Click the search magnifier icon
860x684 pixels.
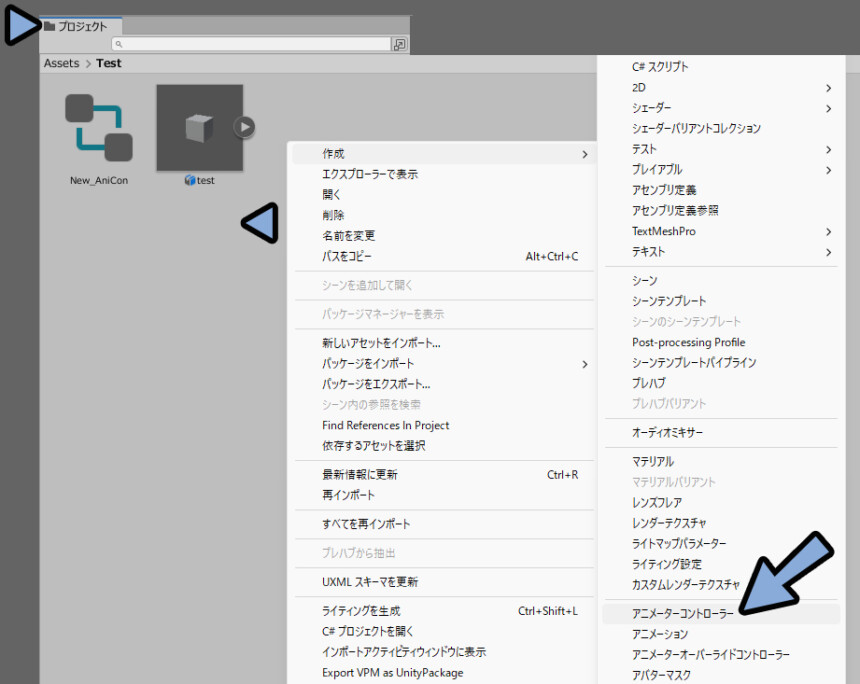point(119,44)
